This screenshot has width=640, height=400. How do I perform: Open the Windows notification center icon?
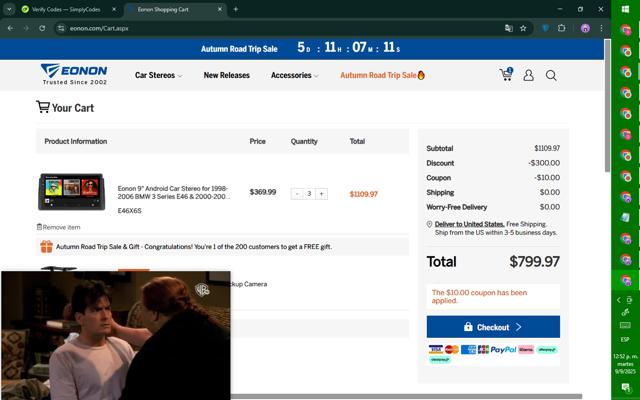(x=625, y=387)
